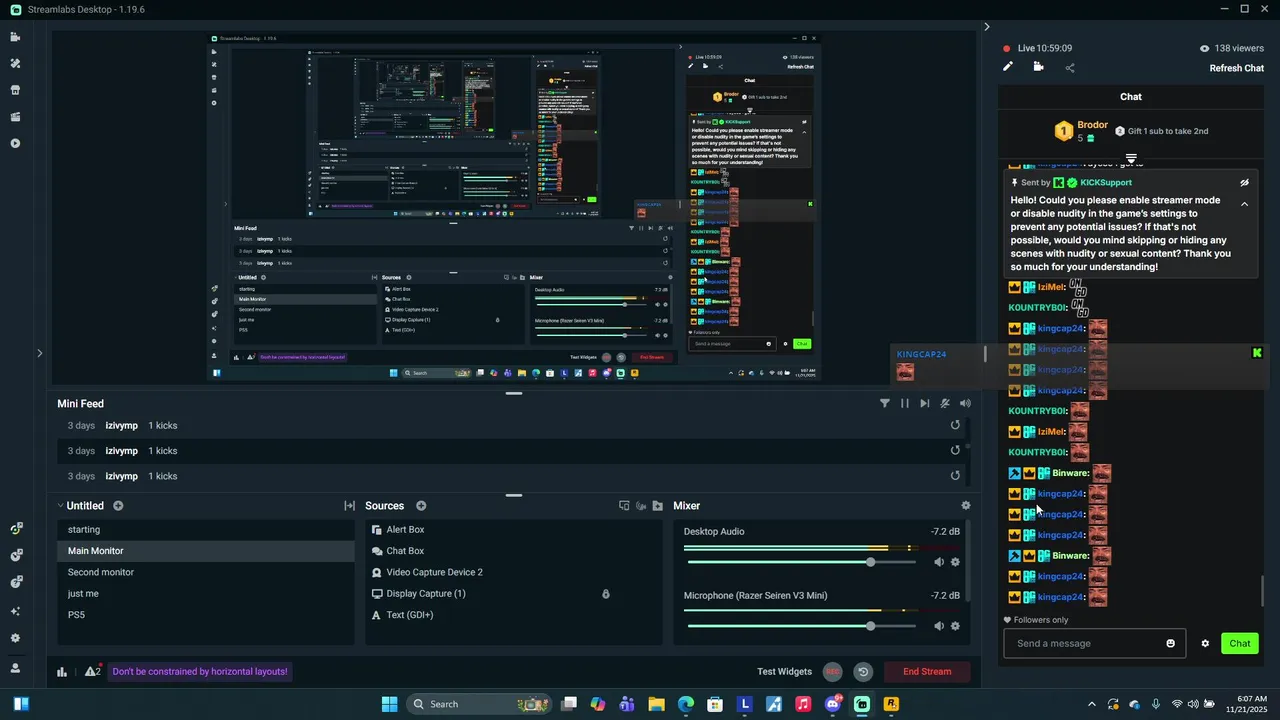Select the Main Monitor scene
This screenshot has width=1280, height=720.
point(206,551)
